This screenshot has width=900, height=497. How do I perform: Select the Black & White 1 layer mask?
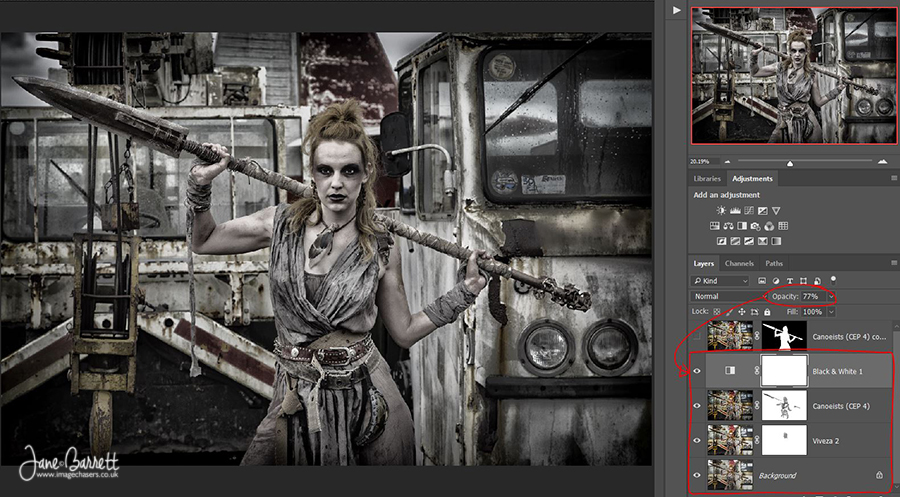784,371
